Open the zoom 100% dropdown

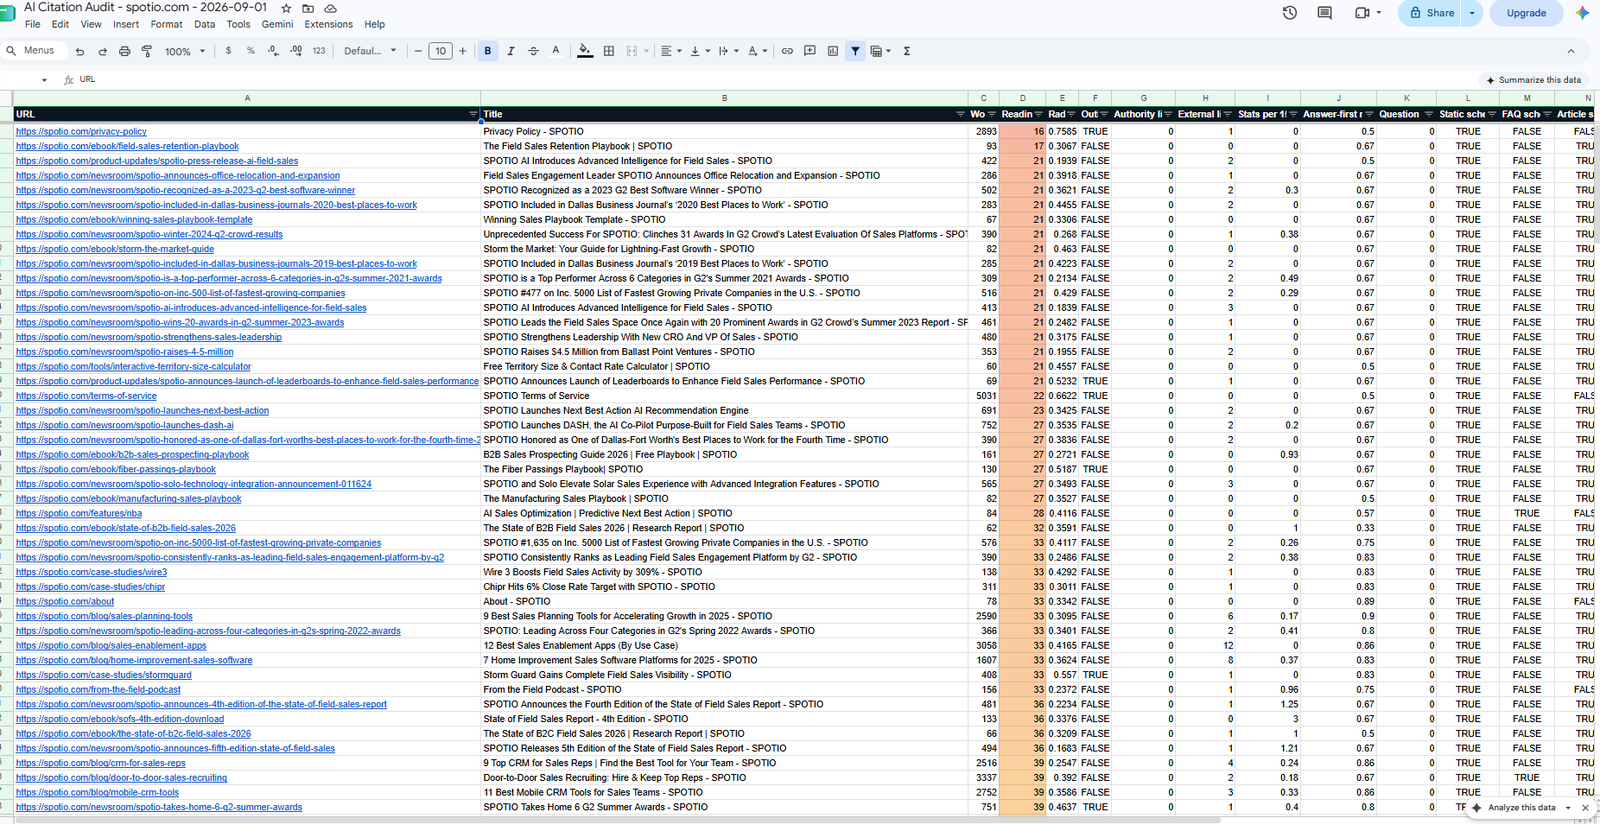pos(185,51)
